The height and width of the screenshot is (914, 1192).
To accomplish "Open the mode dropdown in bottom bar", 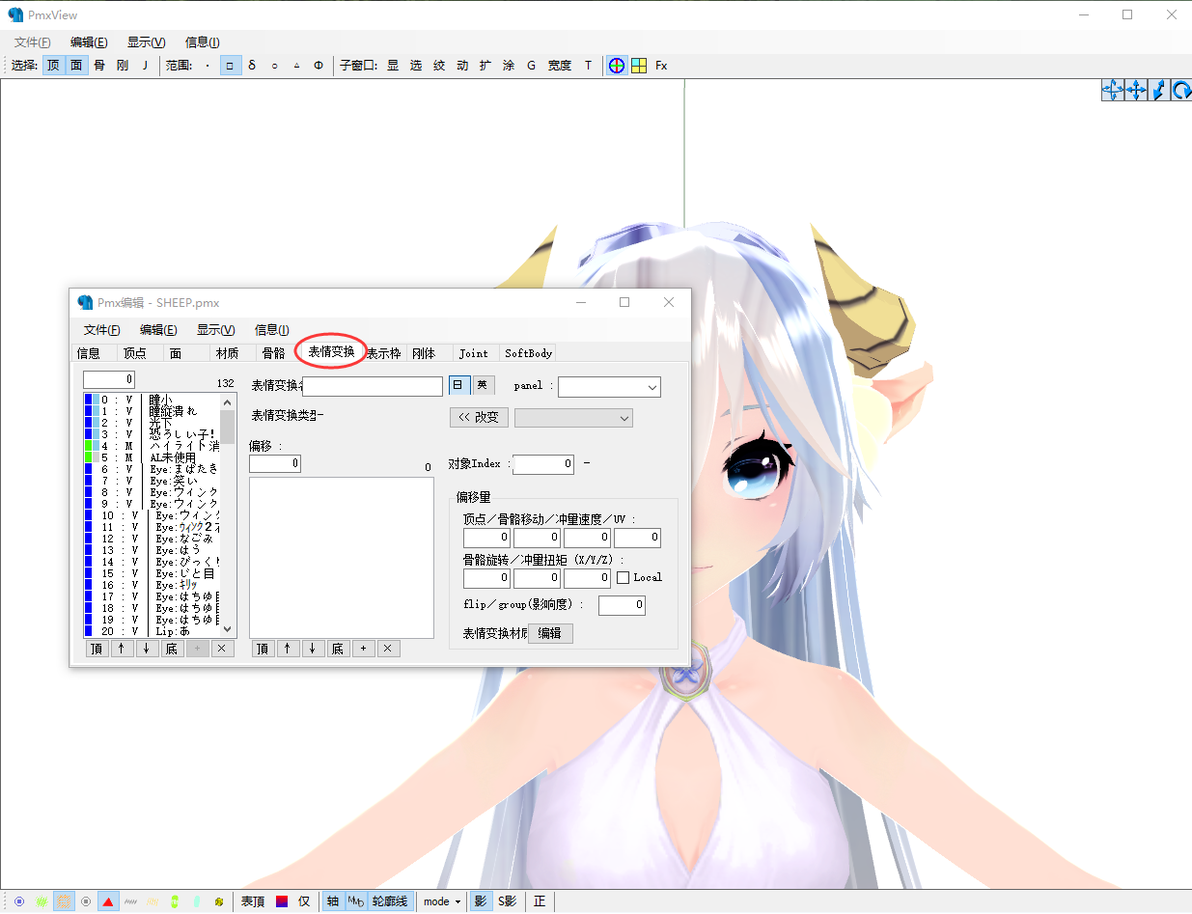I will click(442, 902).
